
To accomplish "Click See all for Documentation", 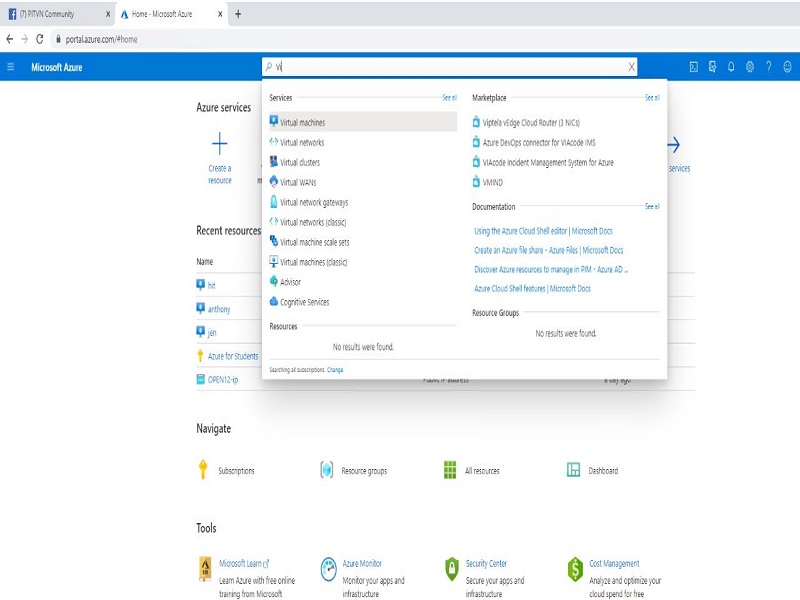I will coord(652,207).
